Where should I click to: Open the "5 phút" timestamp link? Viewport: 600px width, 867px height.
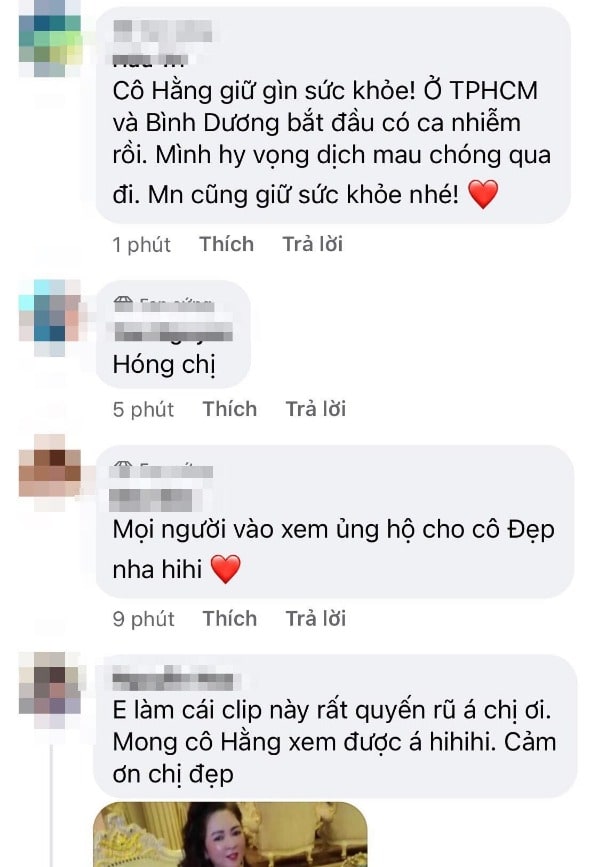tap(143, 409)
